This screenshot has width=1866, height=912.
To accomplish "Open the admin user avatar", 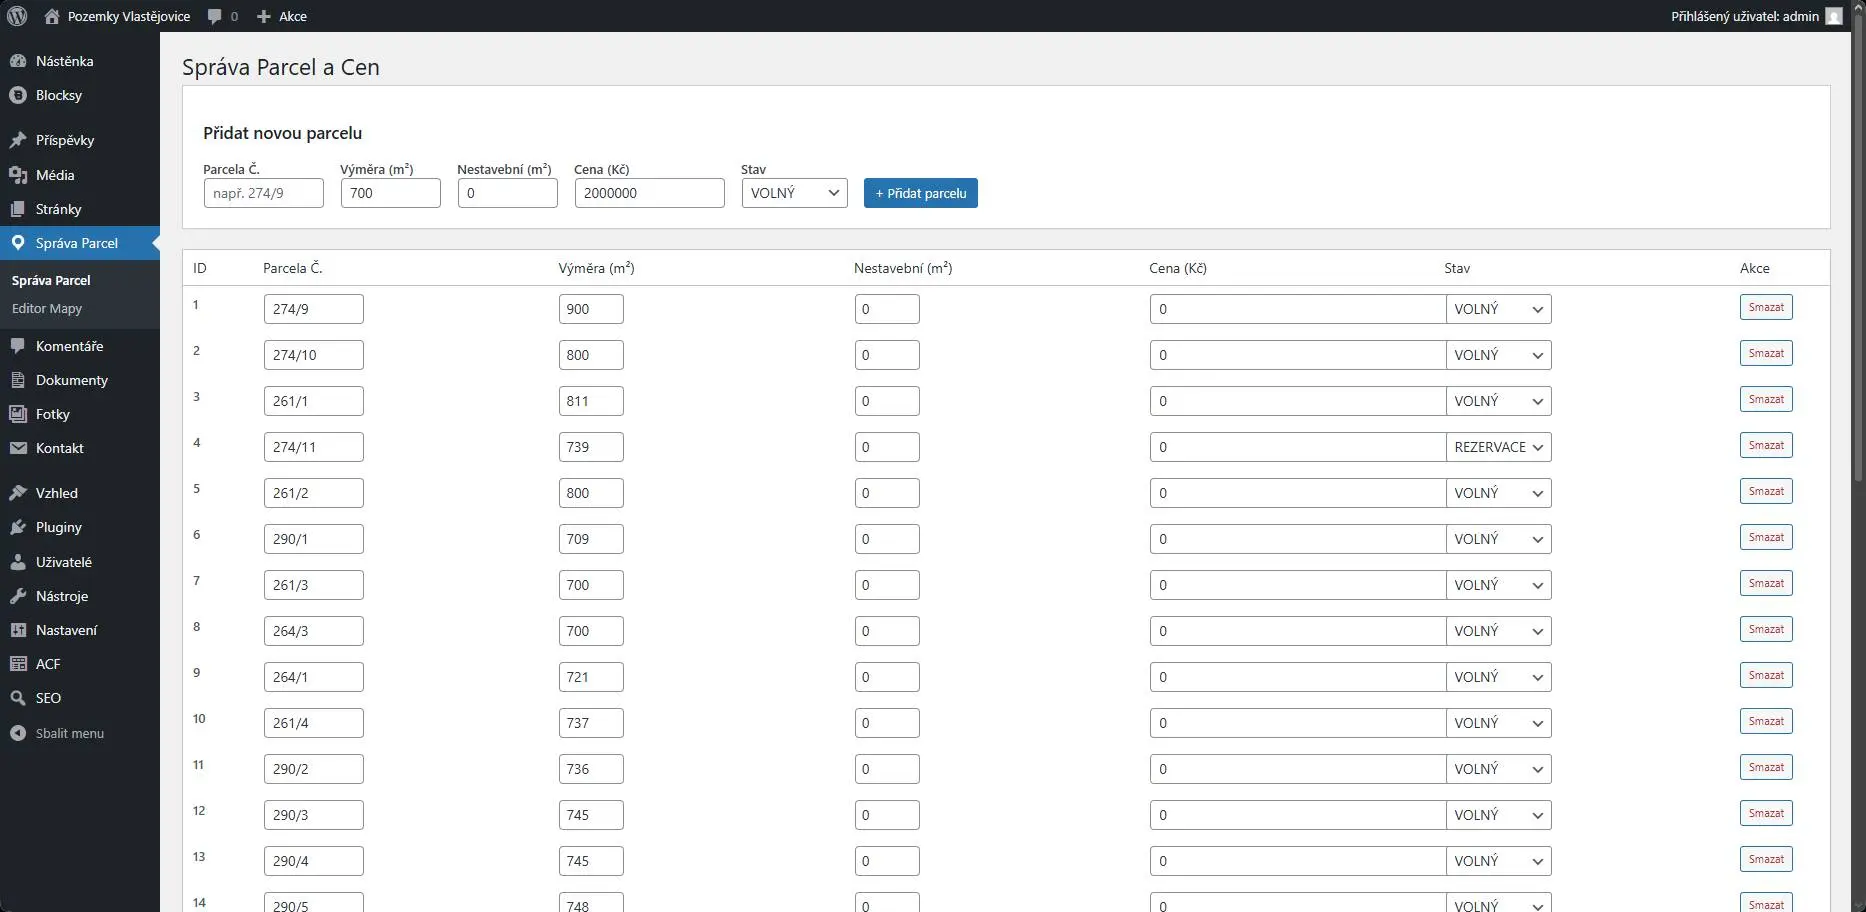I will pyautogui.click(x=1833, y=16).
